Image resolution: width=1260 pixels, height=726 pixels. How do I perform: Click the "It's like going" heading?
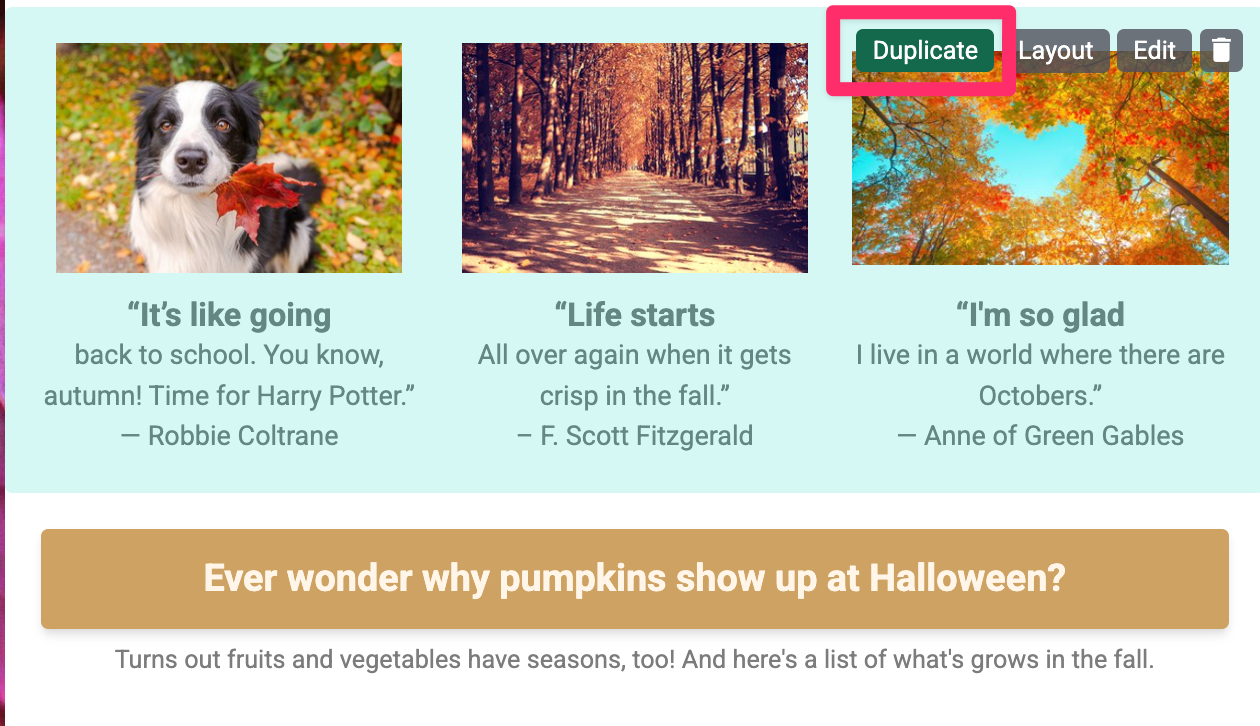229,315
